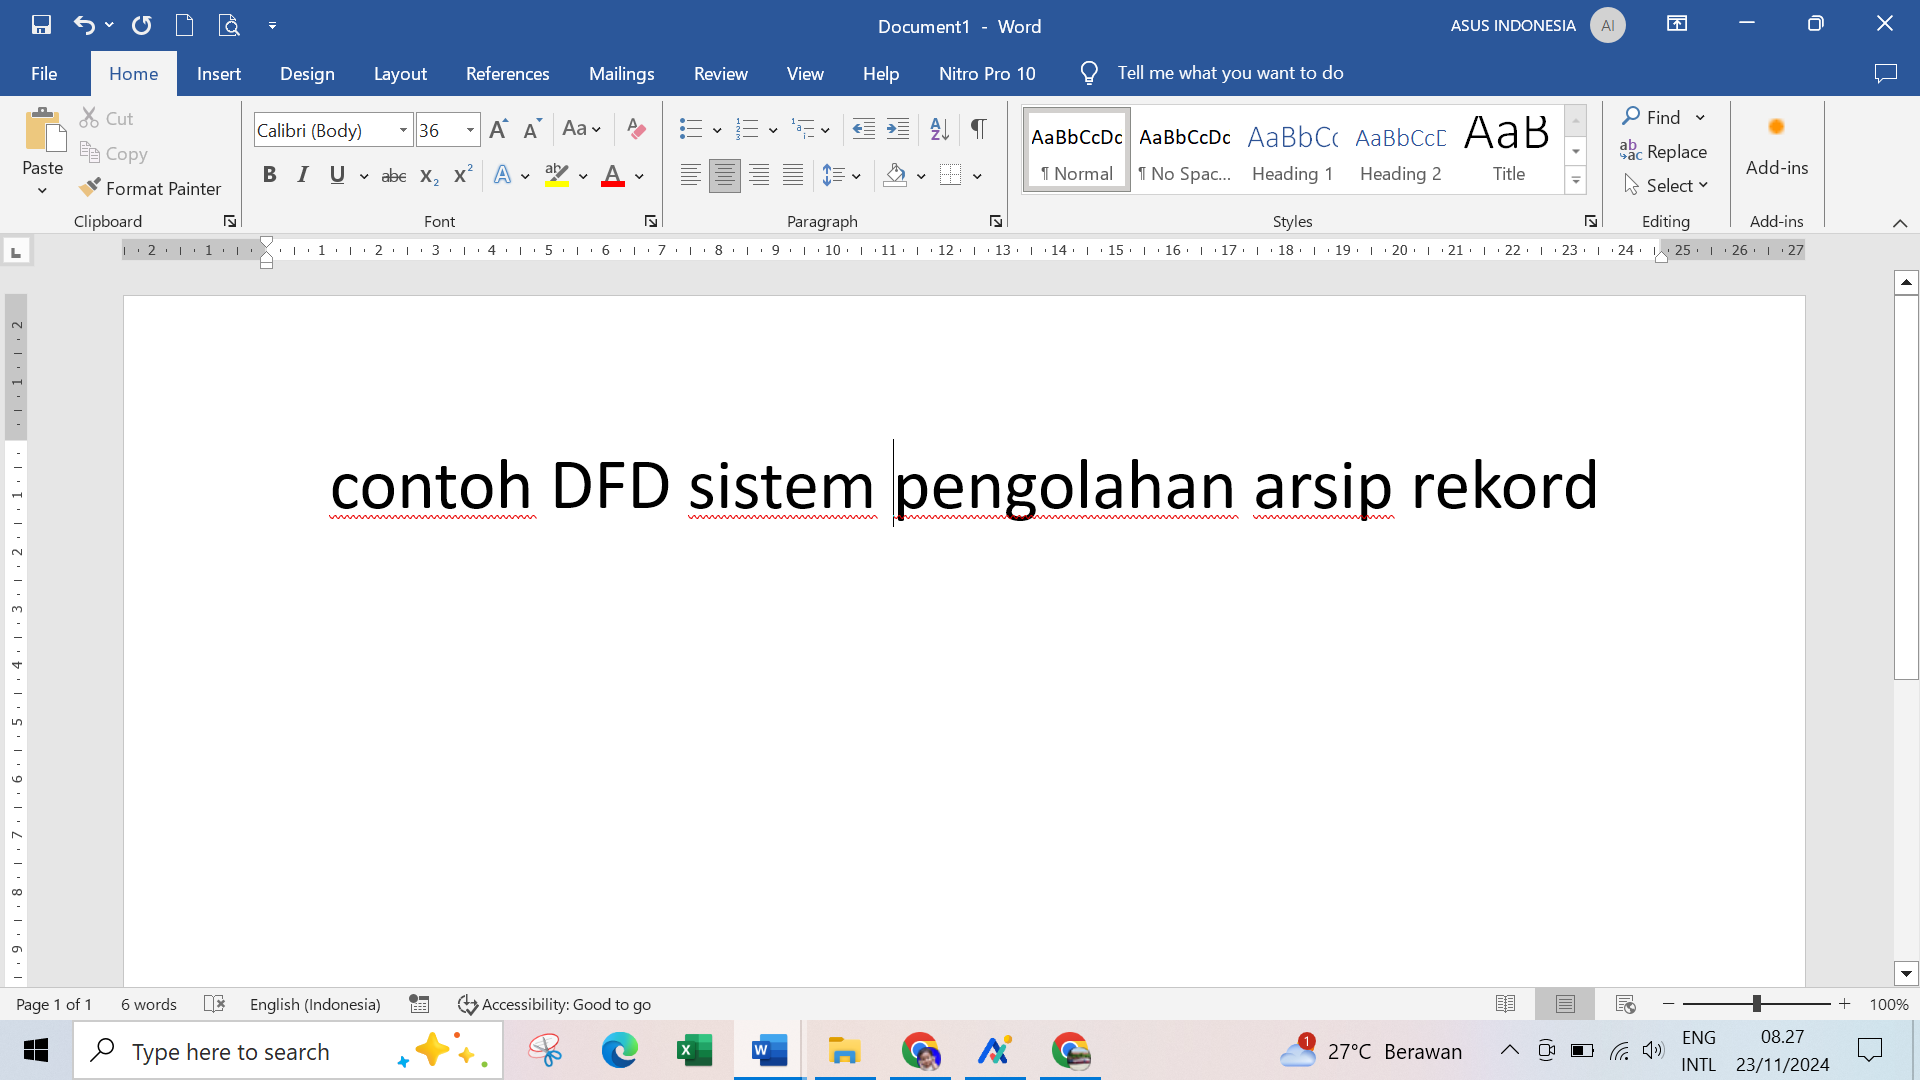Toggle Italic formatting
The height and width of the screenshot is (1080, 1920).
(x=303, y=175)
